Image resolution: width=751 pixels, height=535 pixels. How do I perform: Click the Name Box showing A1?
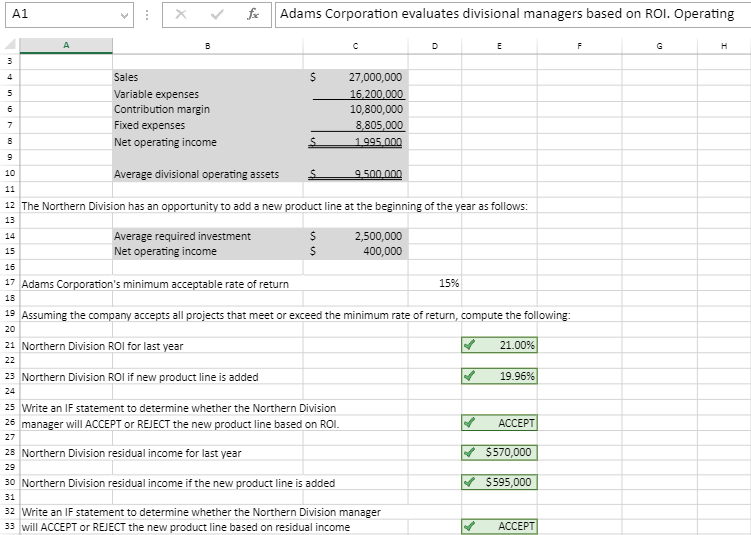(x=69, y=15)
